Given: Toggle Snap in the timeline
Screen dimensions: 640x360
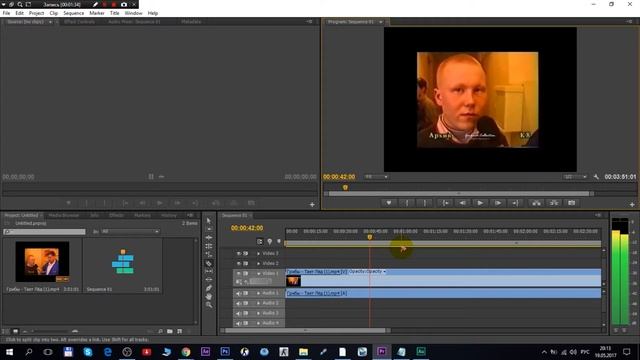Looking at the screenshot, I should pyautogui.click(x=260, y=242).
